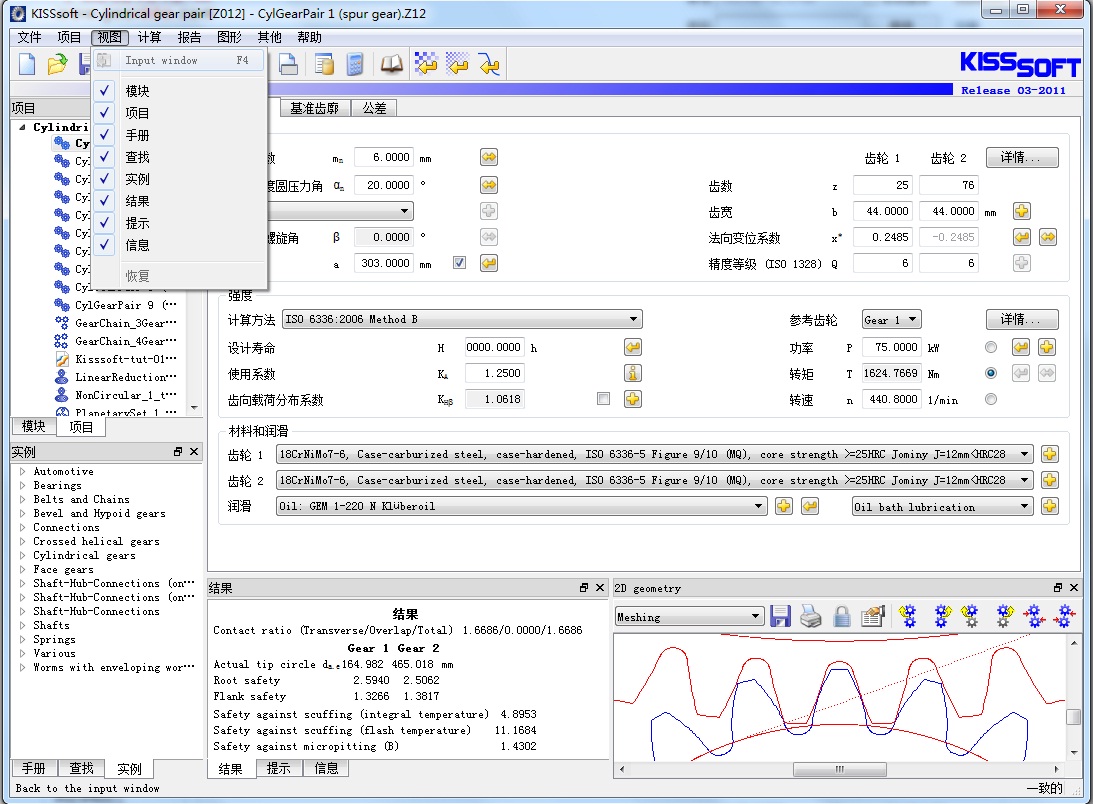The width and height of the screenshot is (1093, 804).
Task: Switch to the 基准齿廓 tab
Action: [x=314, y=108]
